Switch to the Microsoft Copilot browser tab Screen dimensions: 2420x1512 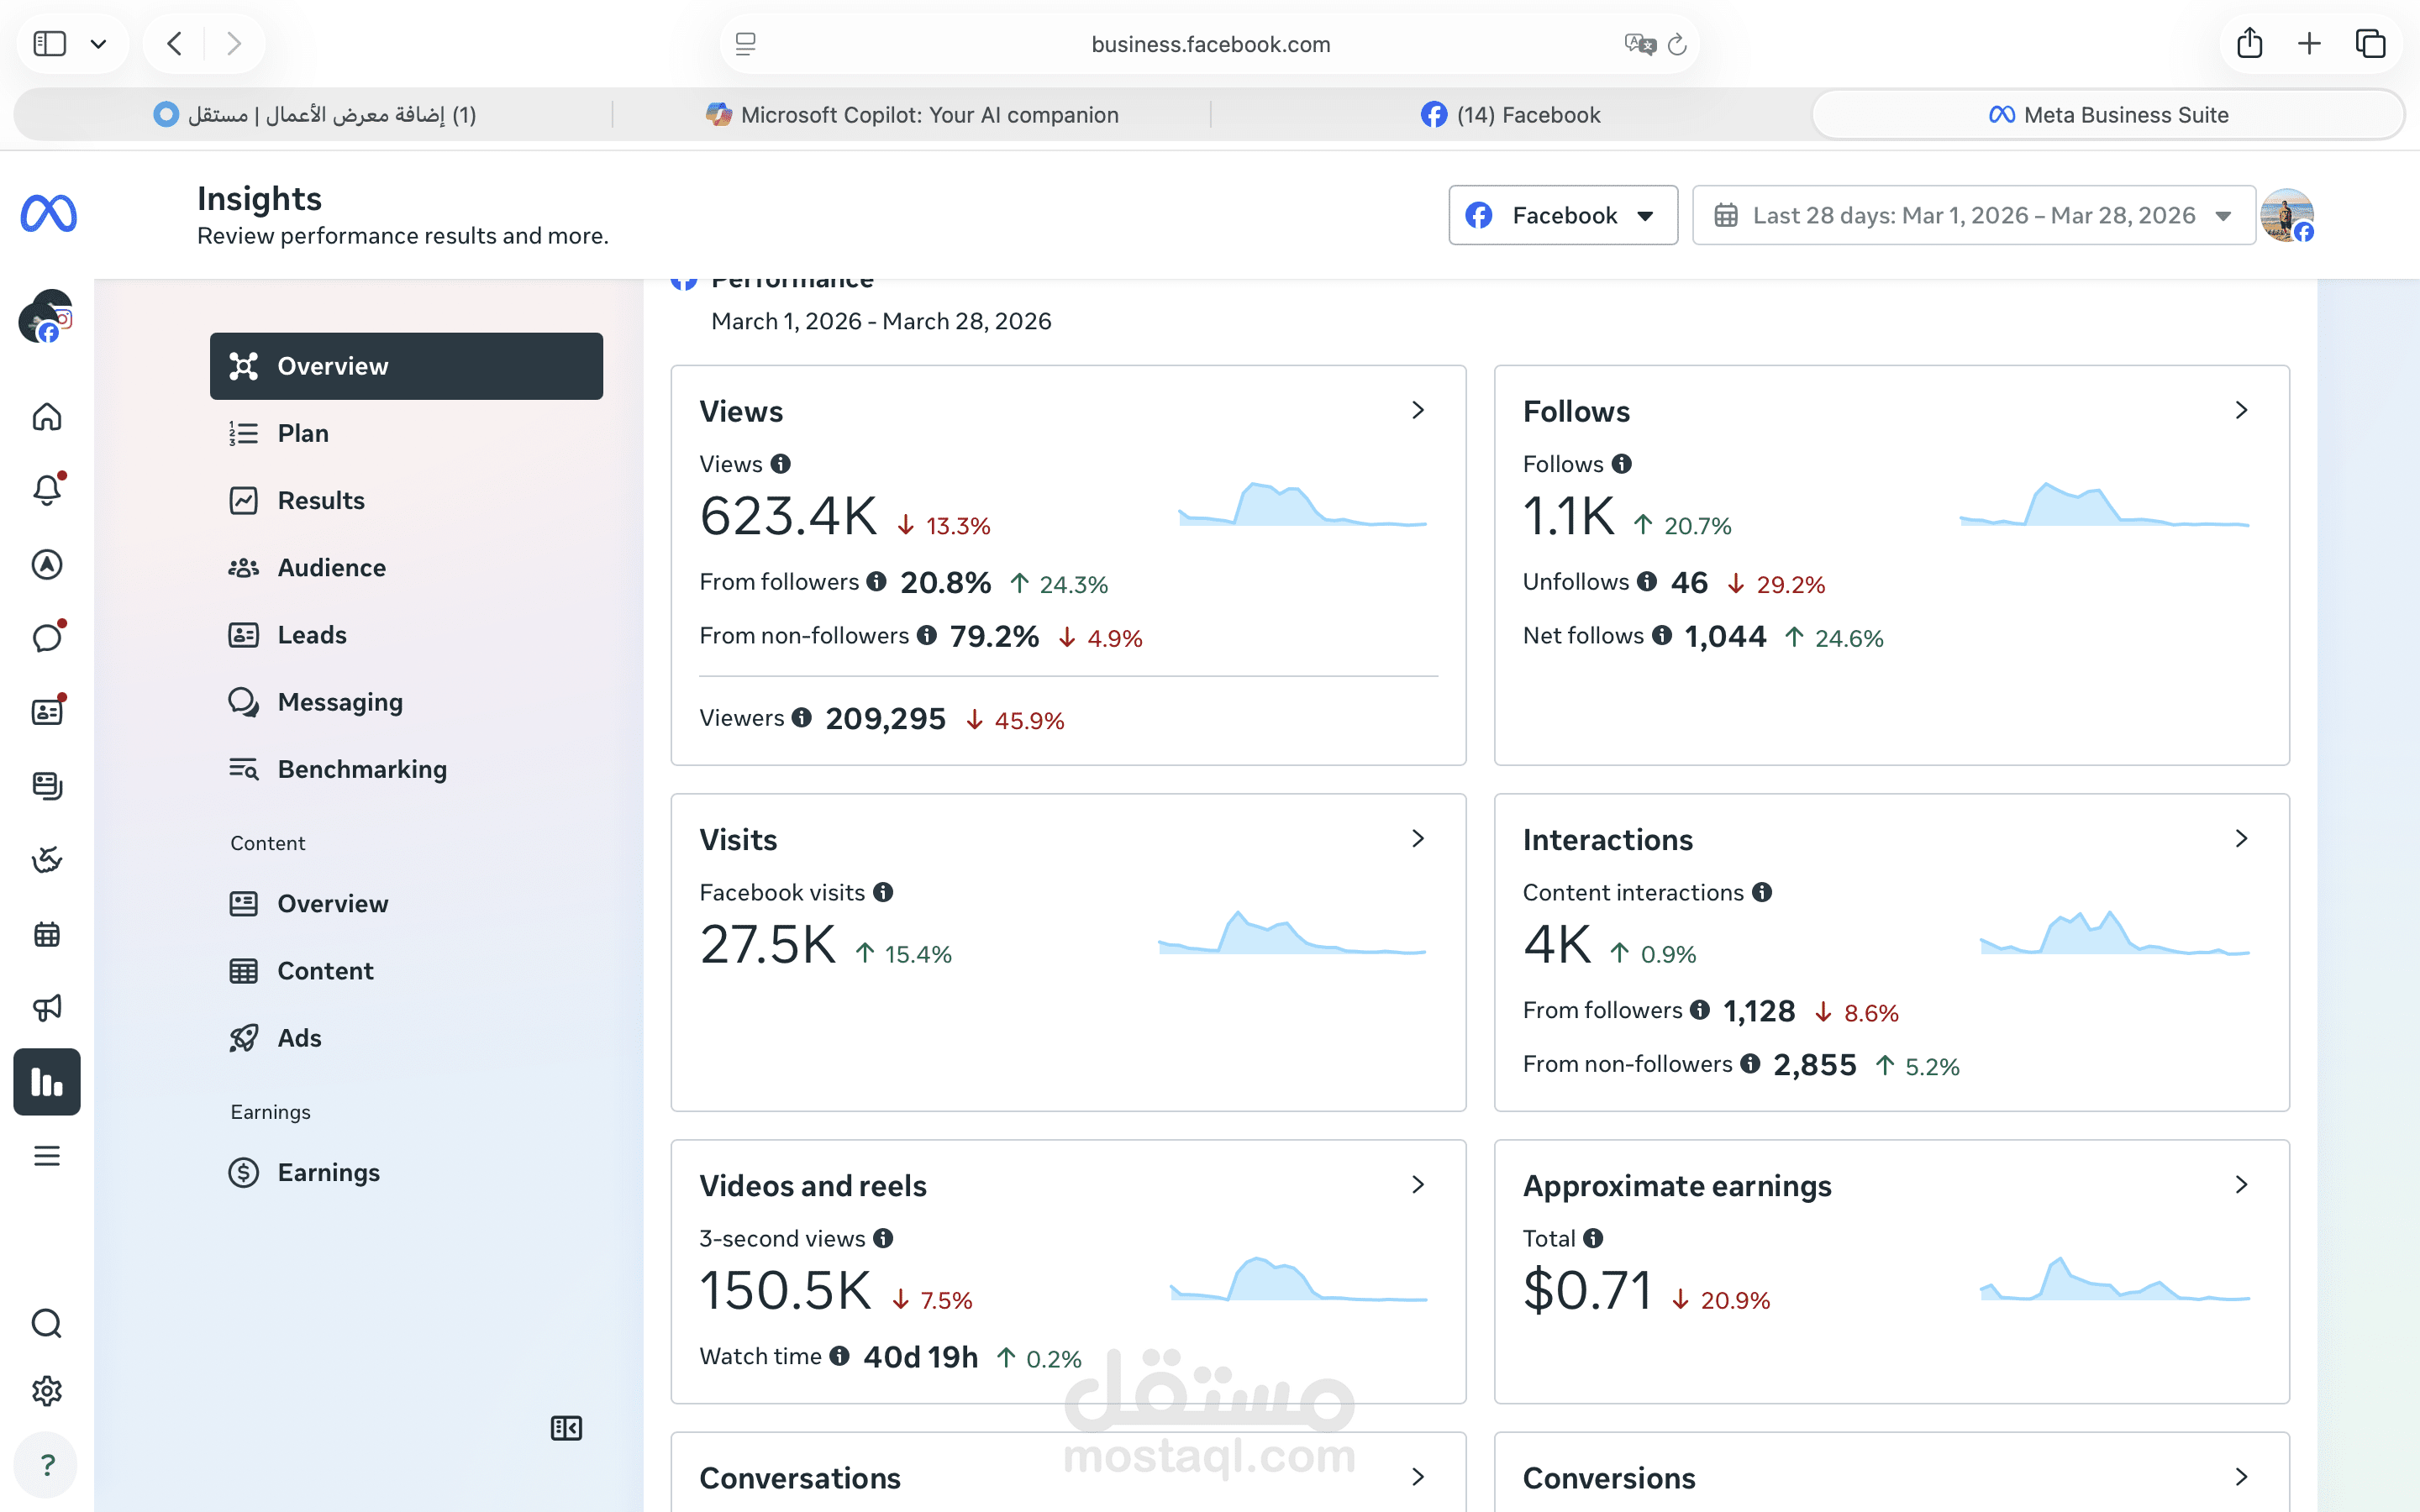pos(912,115)
